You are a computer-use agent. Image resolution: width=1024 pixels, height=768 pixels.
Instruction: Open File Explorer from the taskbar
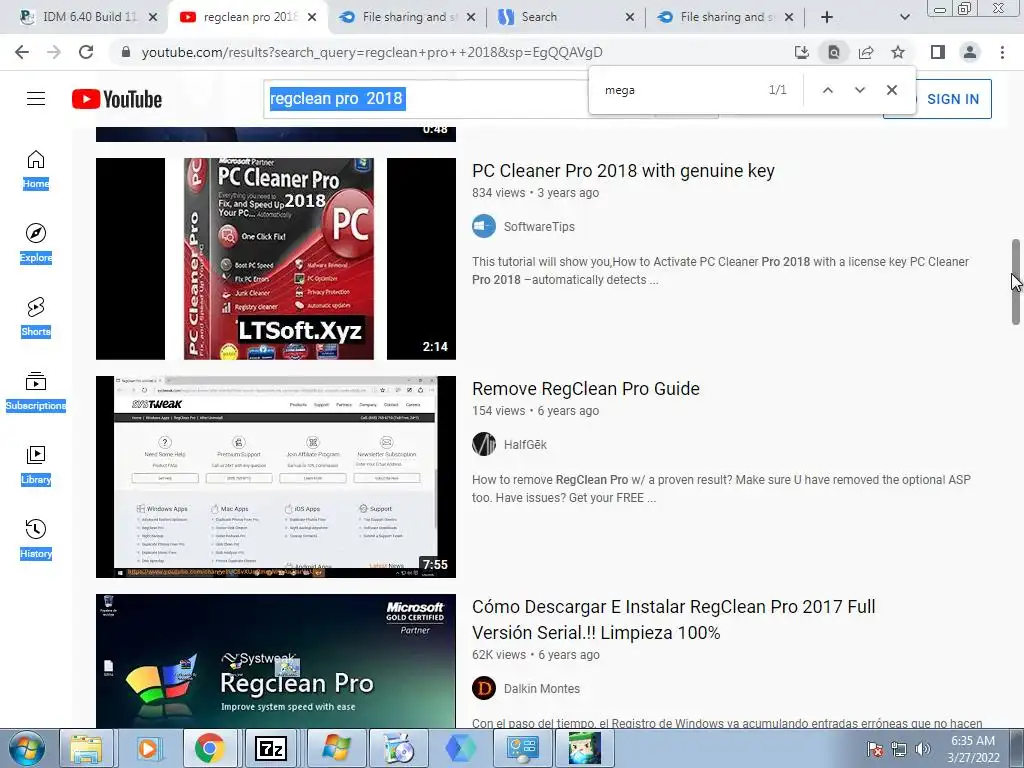[86, 748]
